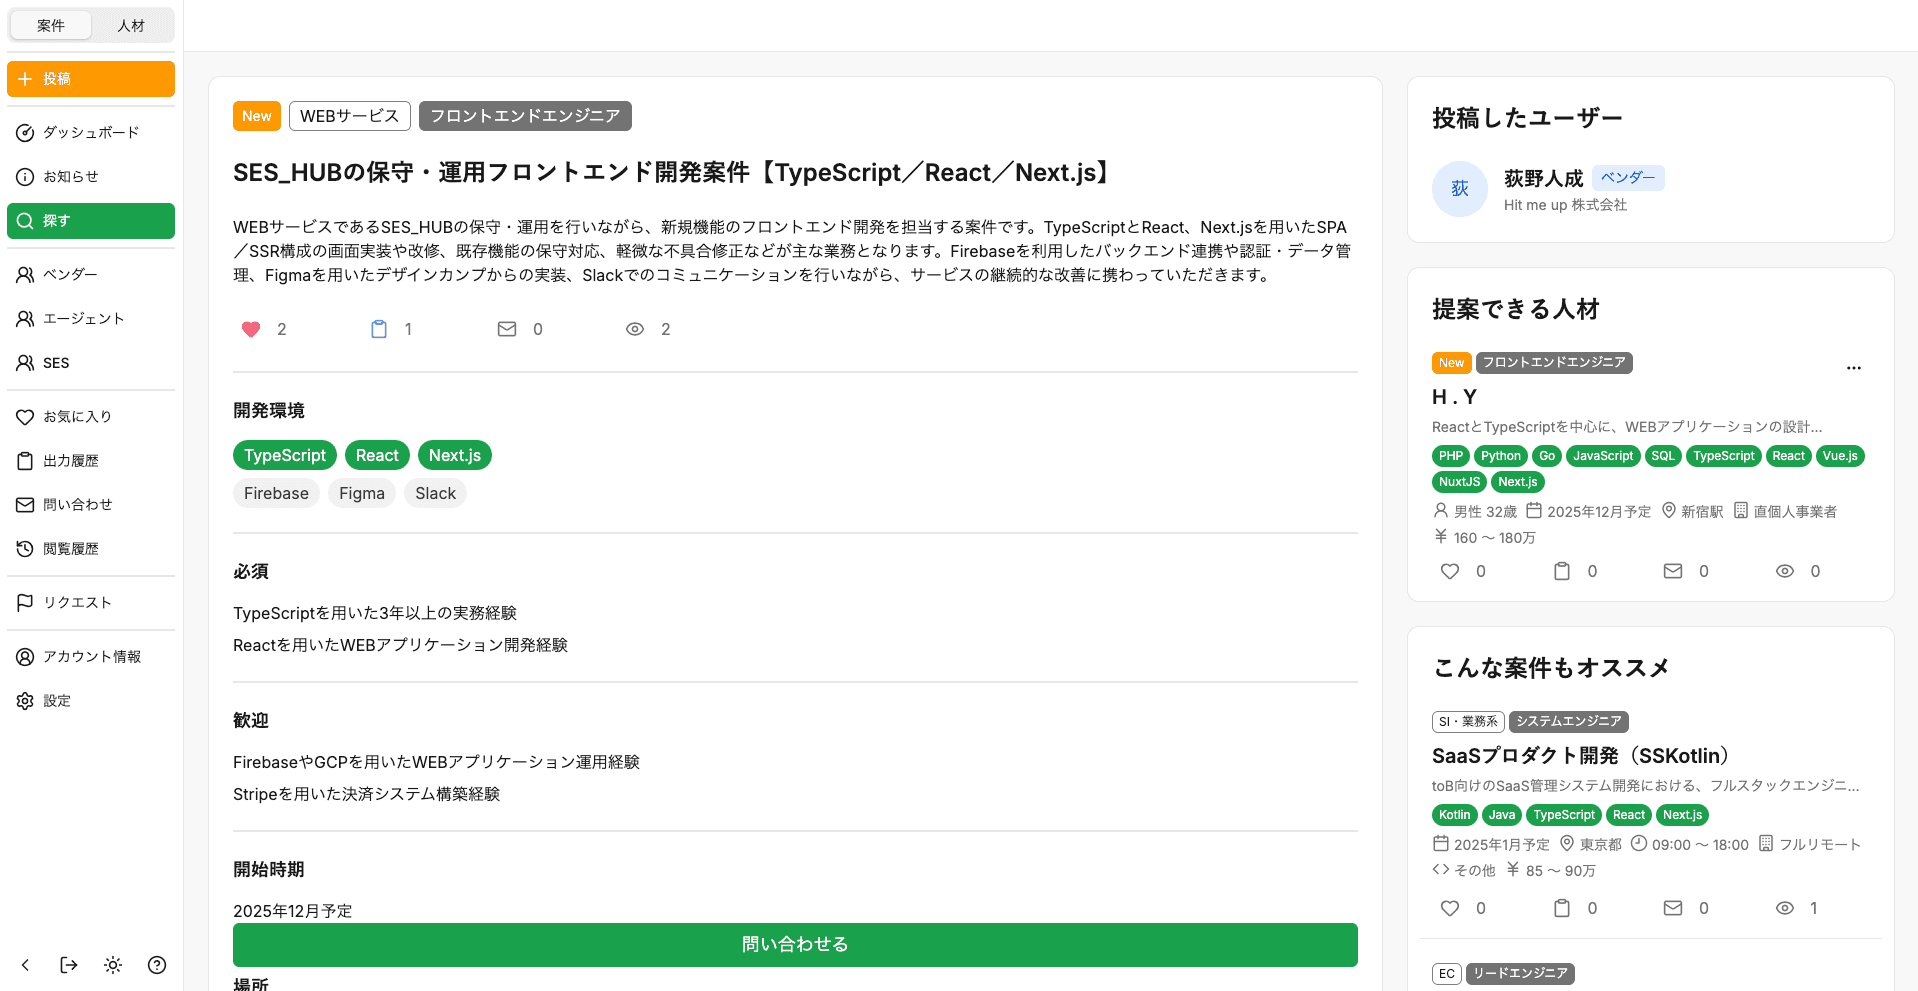Click the 荻野人成 user avatar

point(1460,189)
